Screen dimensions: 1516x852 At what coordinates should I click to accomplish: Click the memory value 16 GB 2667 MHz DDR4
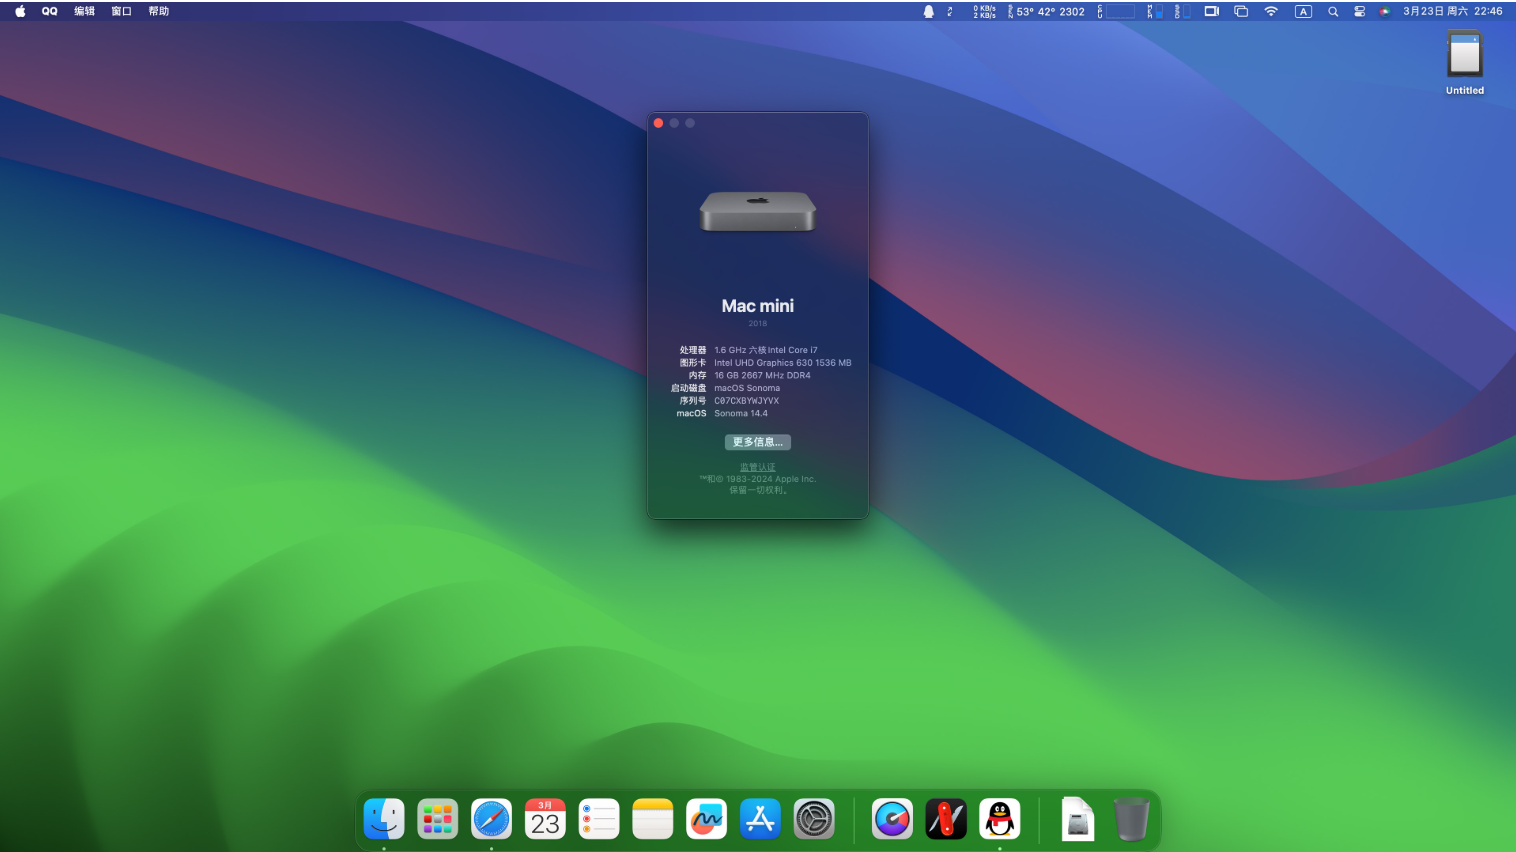click(762, 376)
